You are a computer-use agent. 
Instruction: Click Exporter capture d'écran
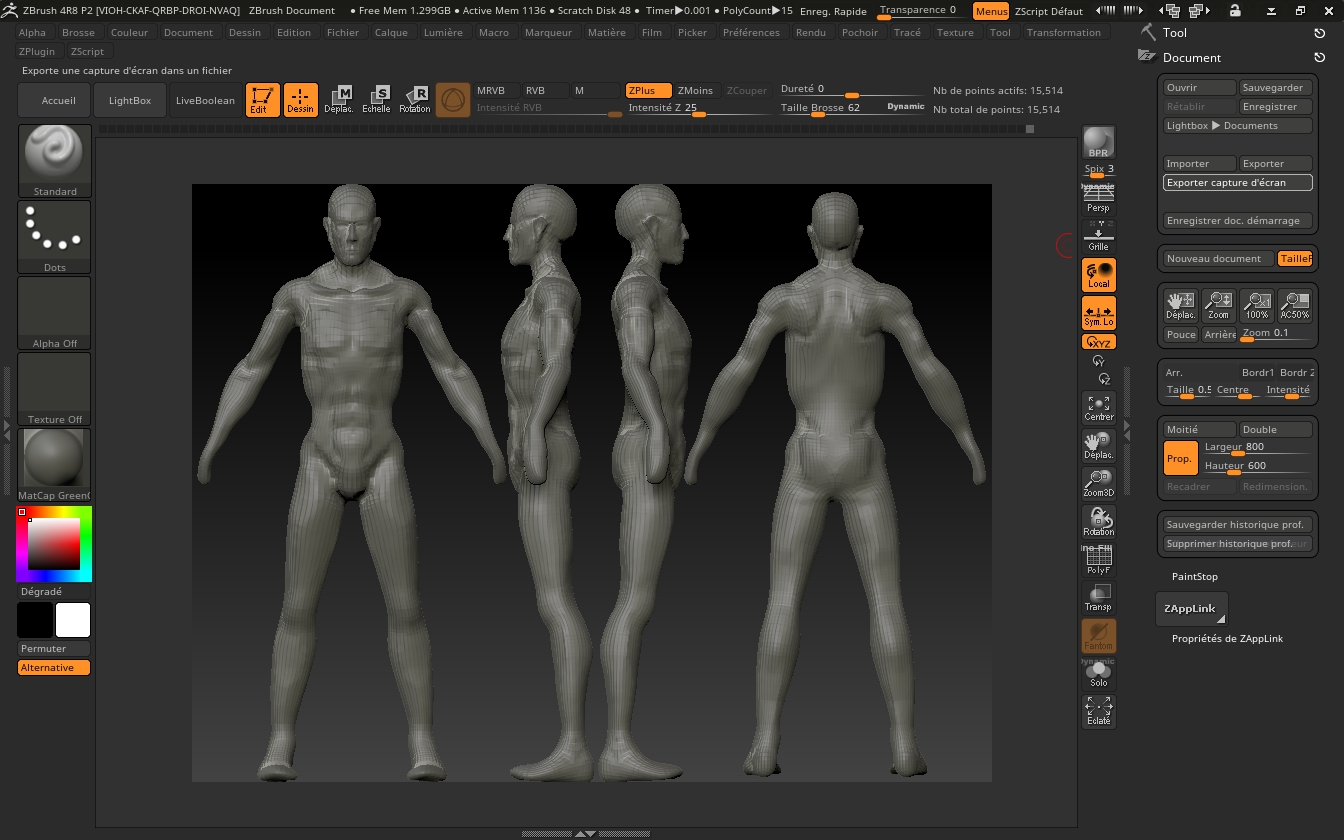(x=1238, y=182)
